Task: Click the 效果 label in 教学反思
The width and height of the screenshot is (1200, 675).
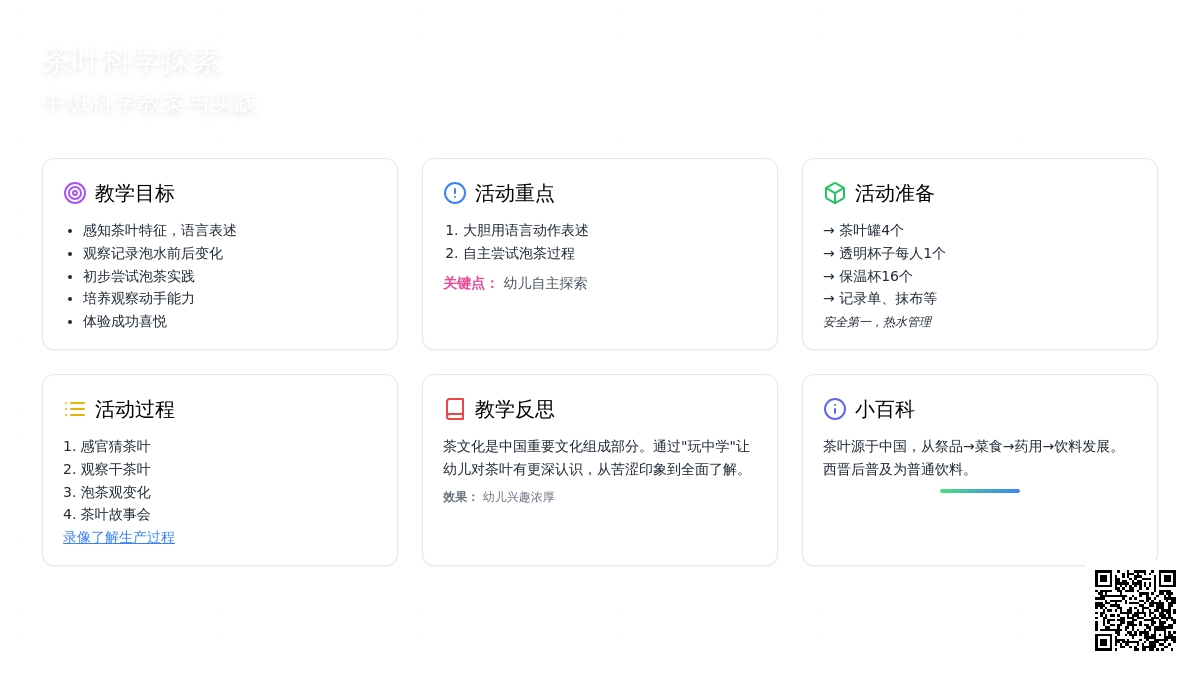Action: point(460,497)
